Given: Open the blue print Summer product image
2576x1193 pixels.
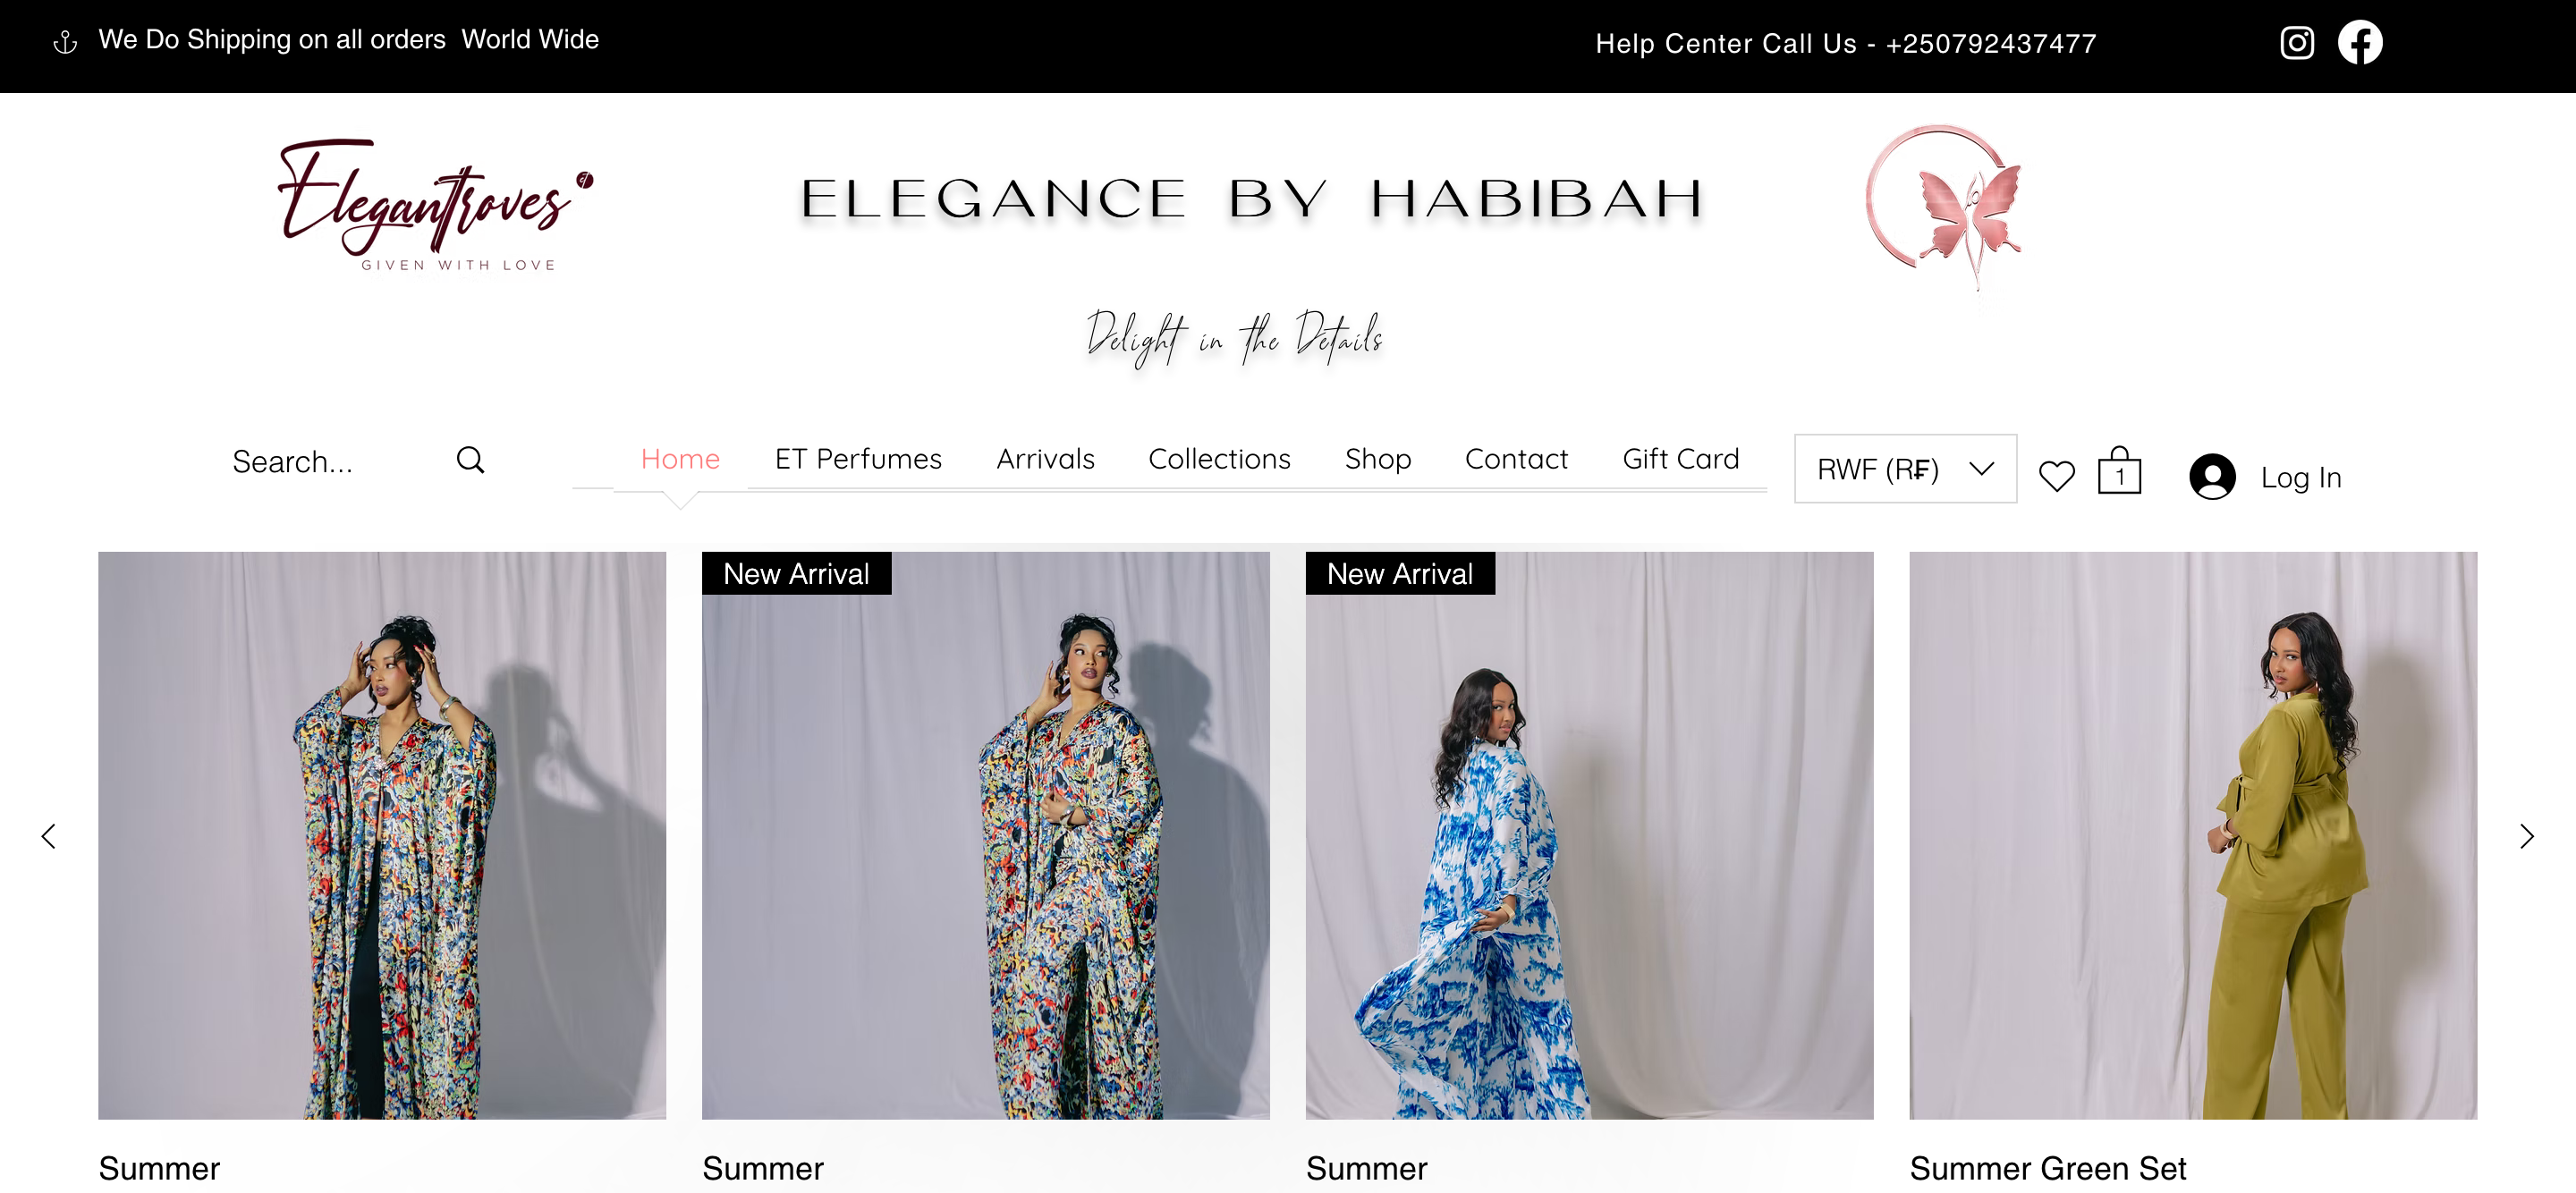Looking at the screenshot, I should pos(1589,835).
